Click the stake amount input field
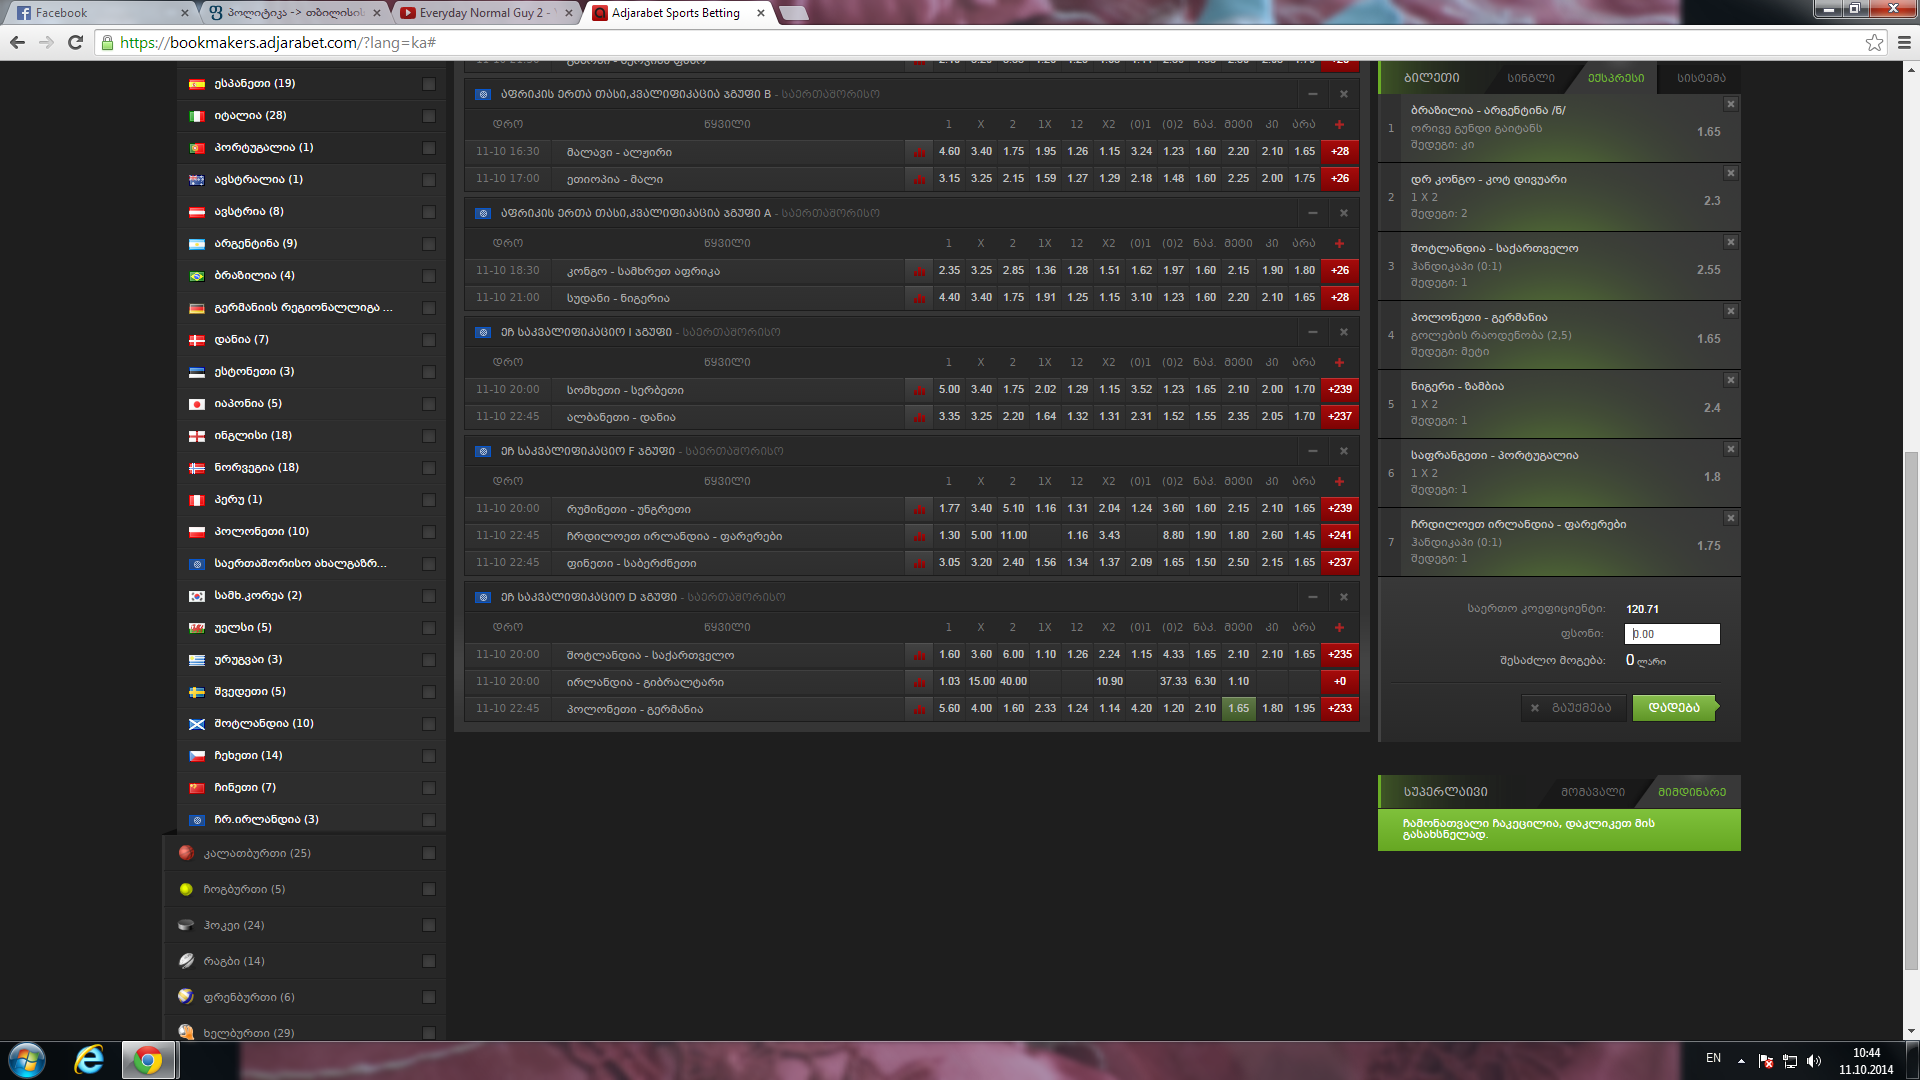This screenshot has width=1920, height=1080. (x=1672, y=634)
